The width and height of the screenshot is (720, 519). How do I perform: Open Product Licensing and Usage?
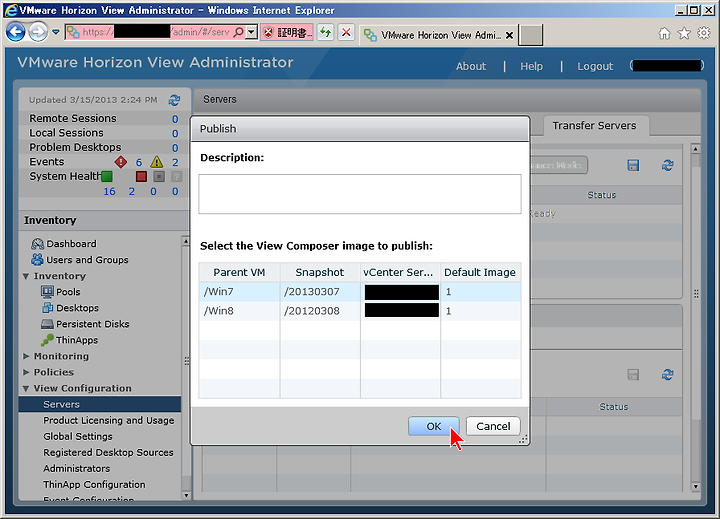coord(109,420)
